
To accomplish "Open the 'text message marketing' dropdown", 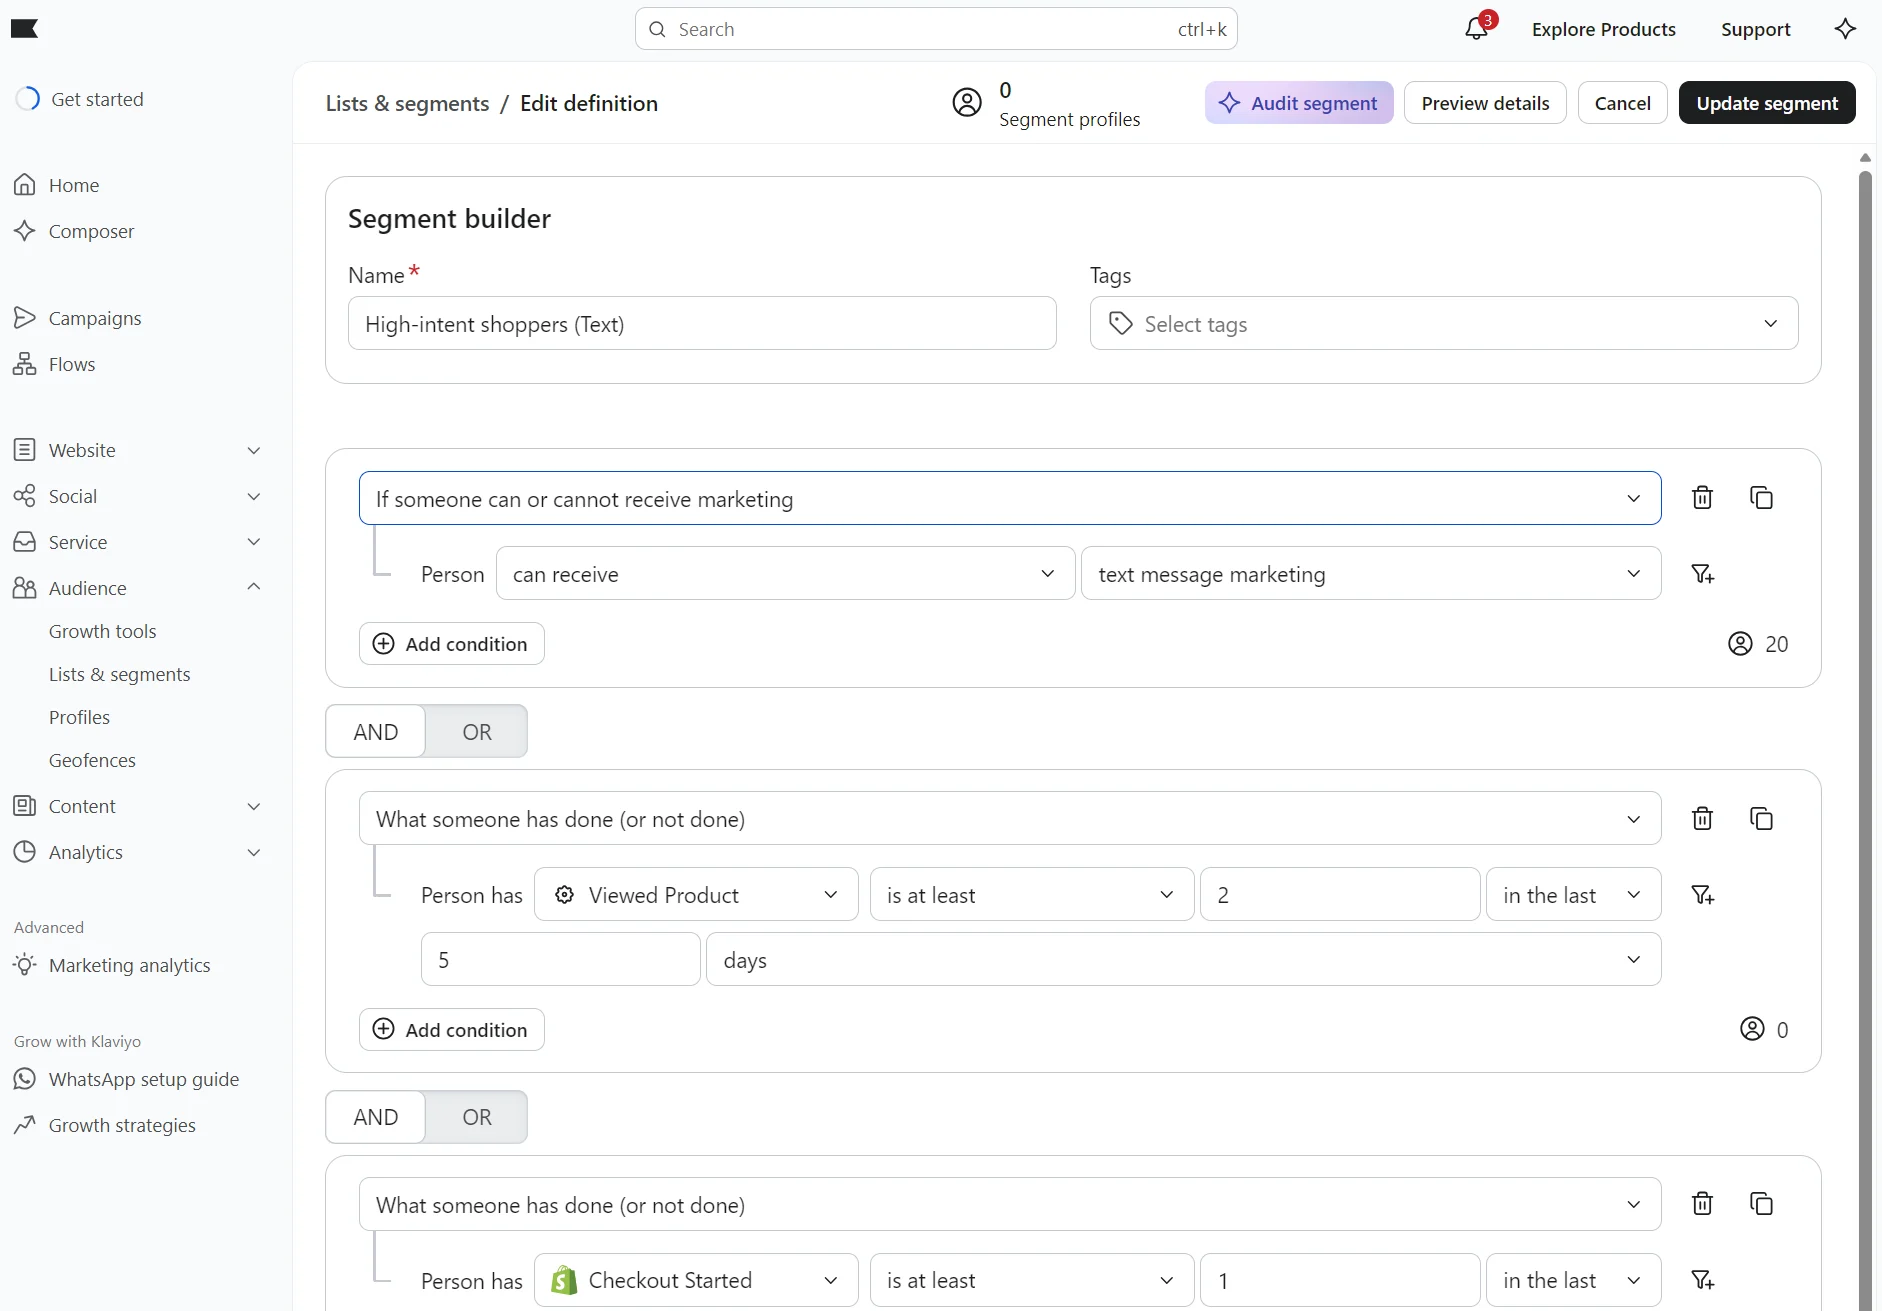I will click(1371, 574).
